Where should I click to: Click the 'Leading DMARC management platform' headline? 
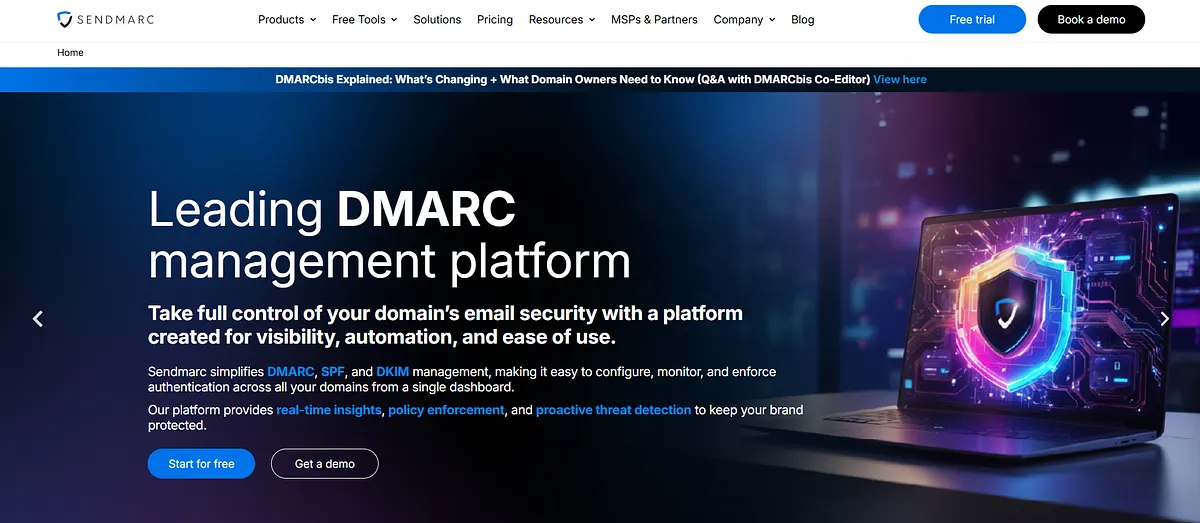[389, 235]
